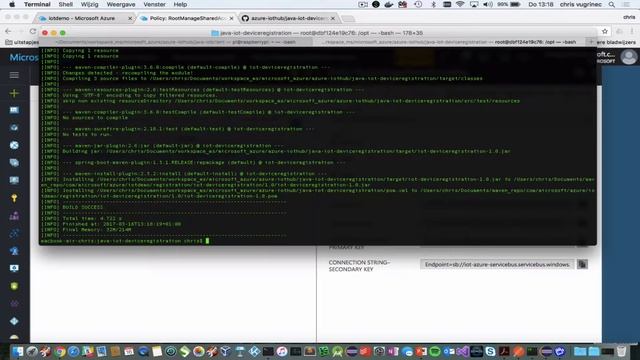The height and width of the screenshot is (360, 640).
Task: Copy the secondary key connection string
Action: 582,264
